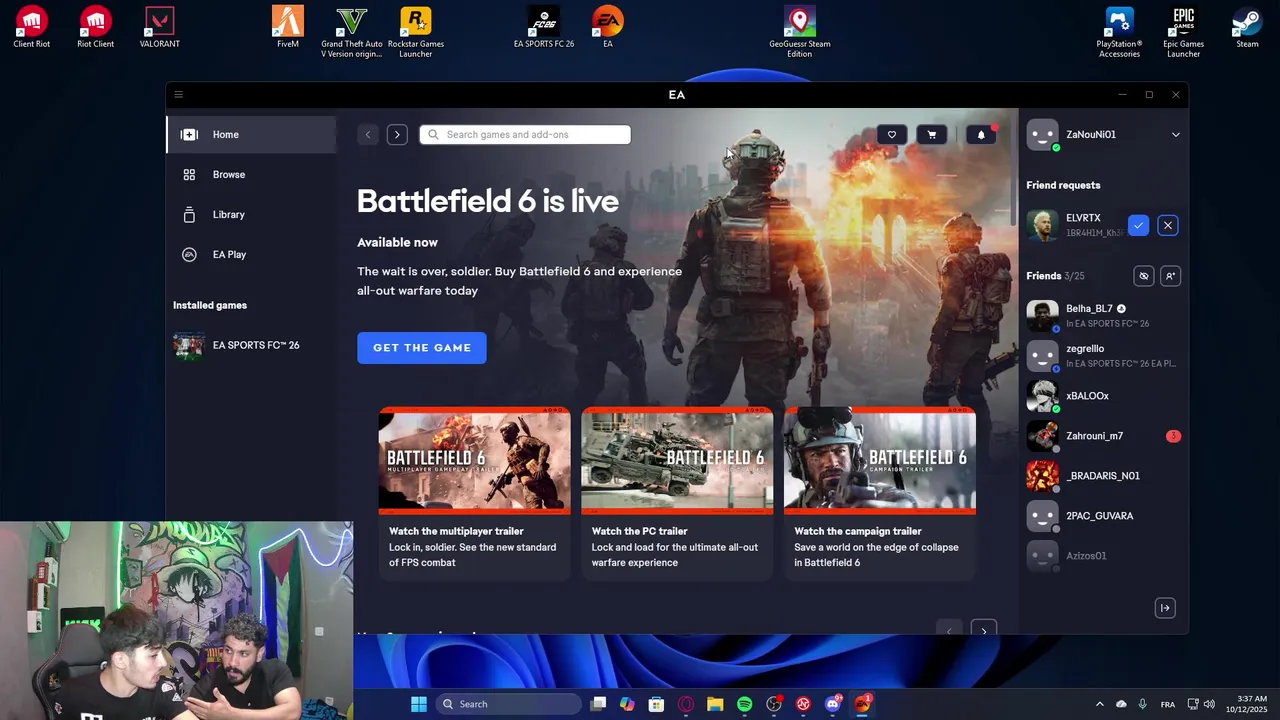Open Epic Games Launcher shortcut
Image resolution: width=1280 pixels, height=720 pixels.
pyautogui.click(x=1184, y=32)
